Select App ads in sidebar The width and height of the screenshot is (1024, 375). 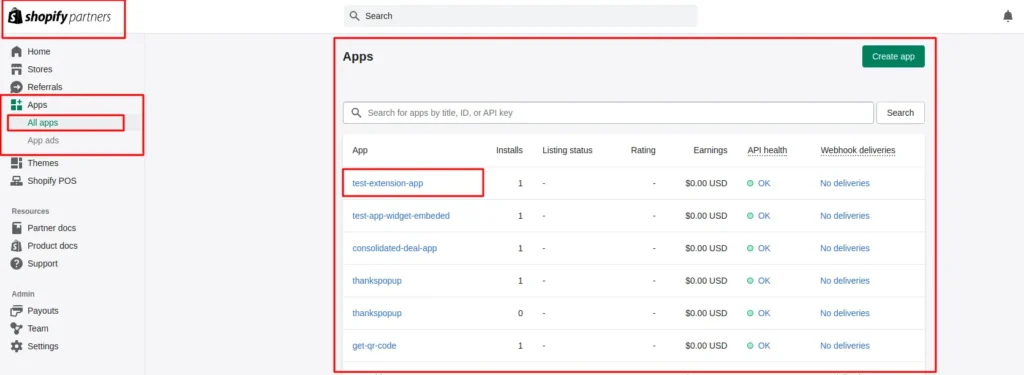43,140
